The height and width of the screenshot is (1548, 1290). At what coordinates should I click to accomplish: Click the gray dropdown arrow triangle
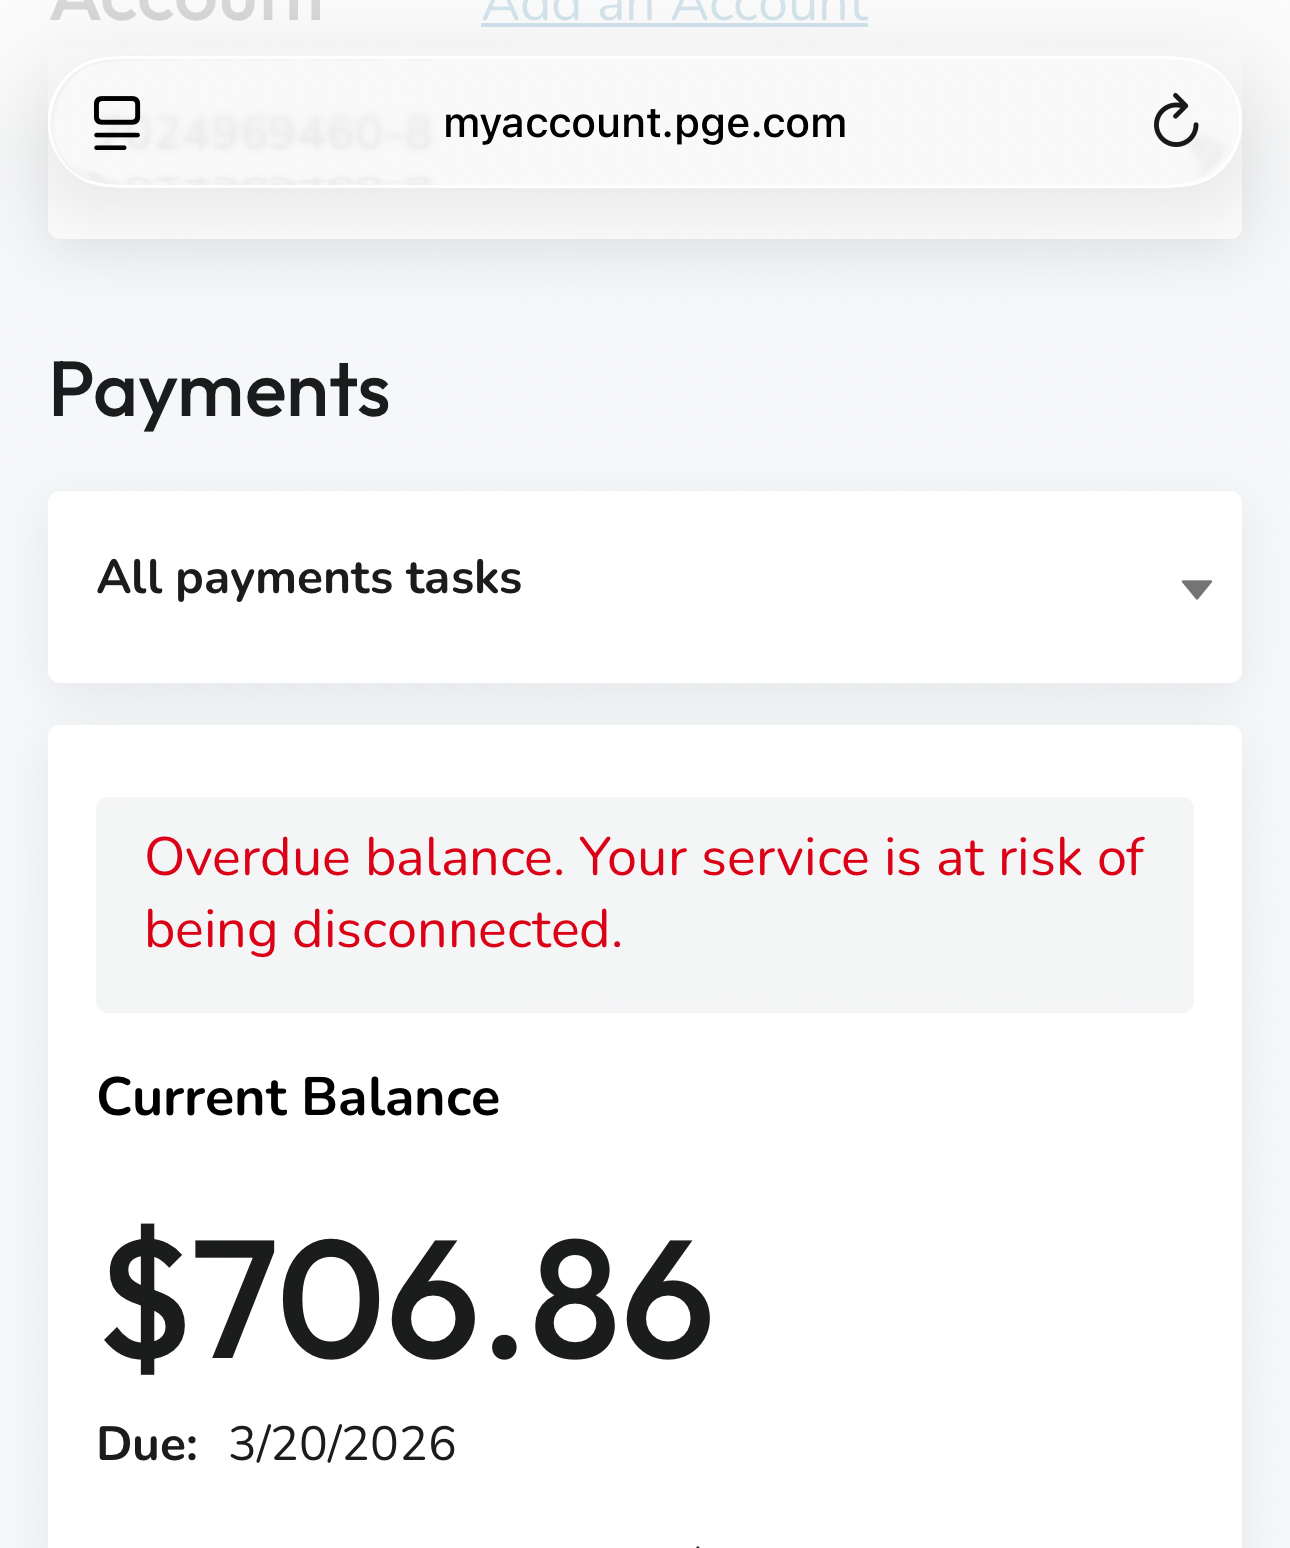click(1196, 589)
